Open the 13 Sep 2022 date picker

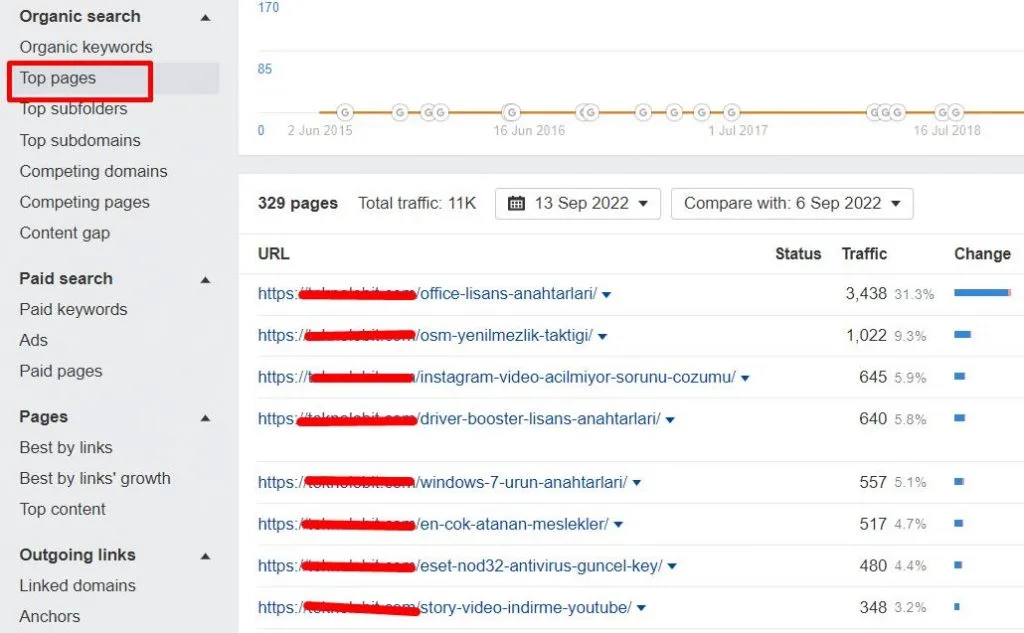pyautogui.click(x=577, y=204)
